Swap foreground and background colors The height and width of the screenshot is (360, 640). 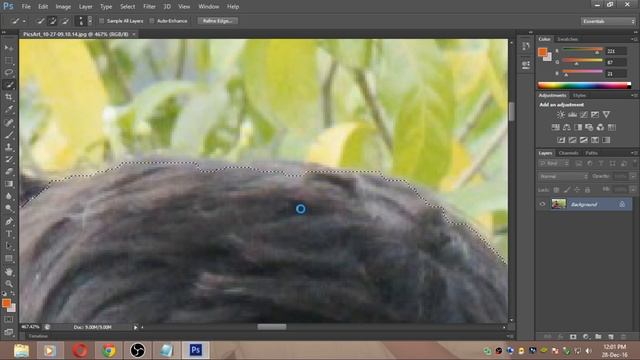tap(13, 293)
